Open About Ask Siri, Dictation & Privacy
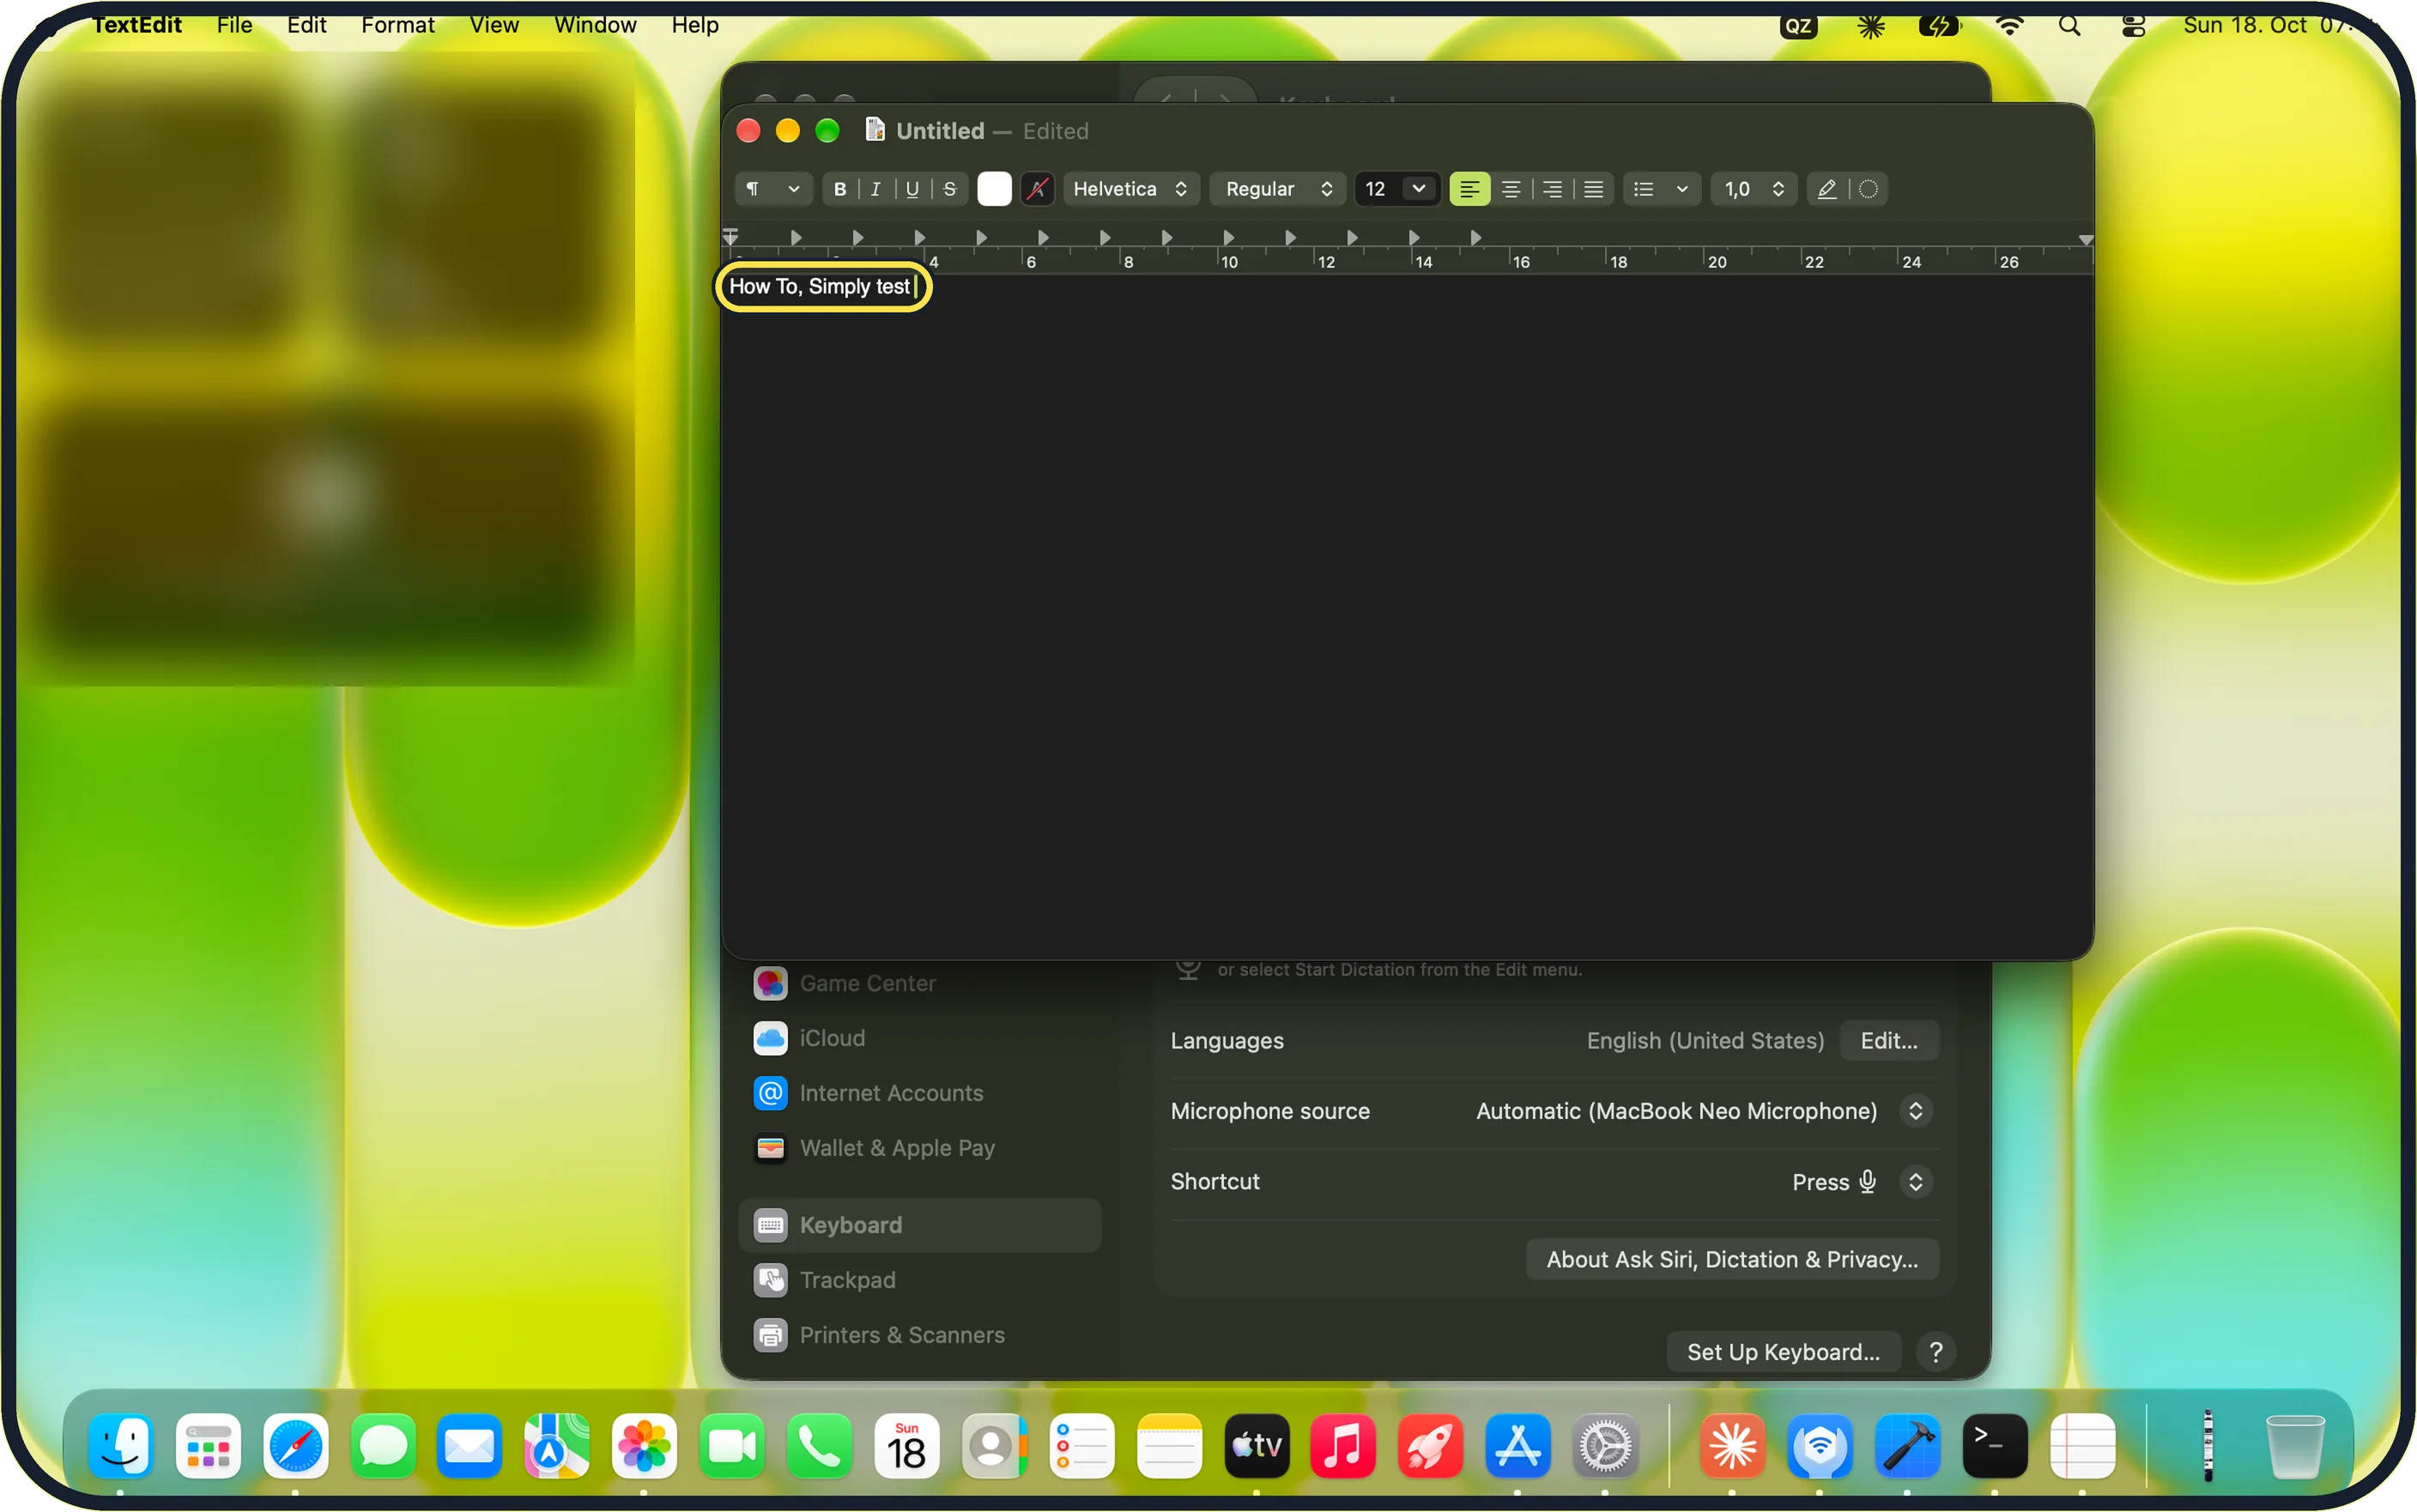The image size is (2417, 1512). click(x=1732, y=1259)
